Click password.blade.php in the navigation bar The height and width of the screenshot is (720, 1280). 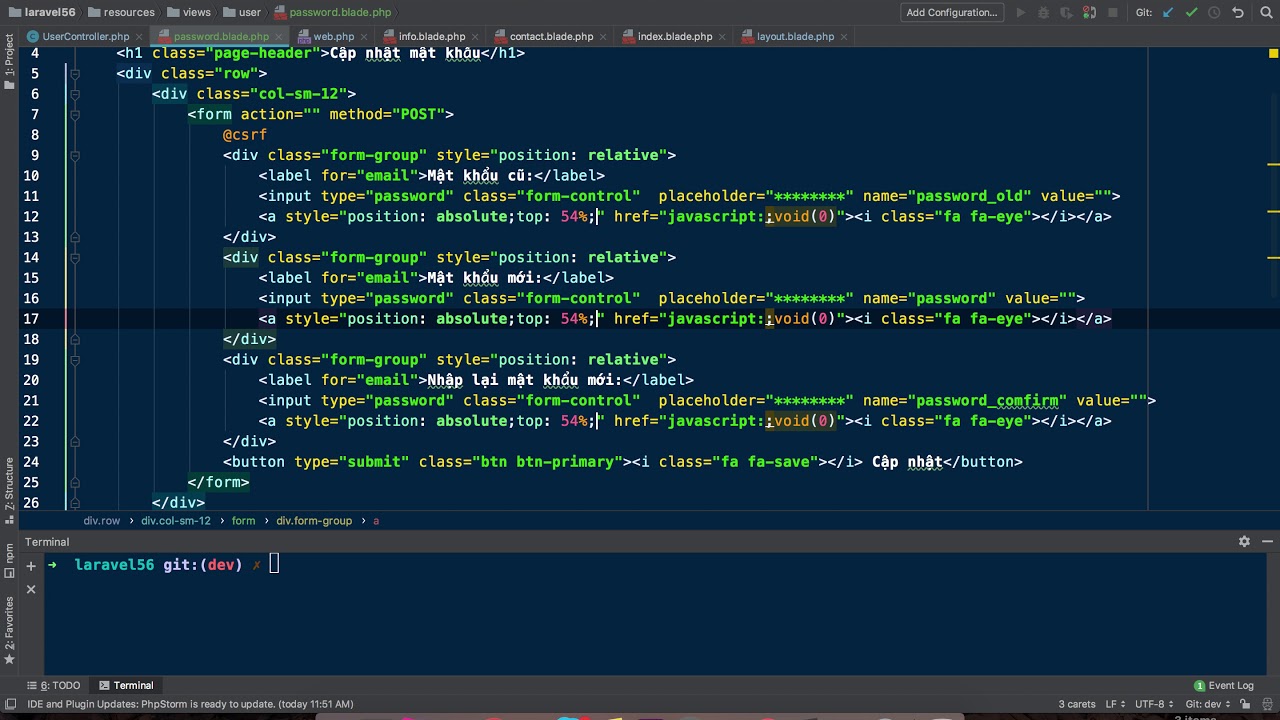coord(332,13)
